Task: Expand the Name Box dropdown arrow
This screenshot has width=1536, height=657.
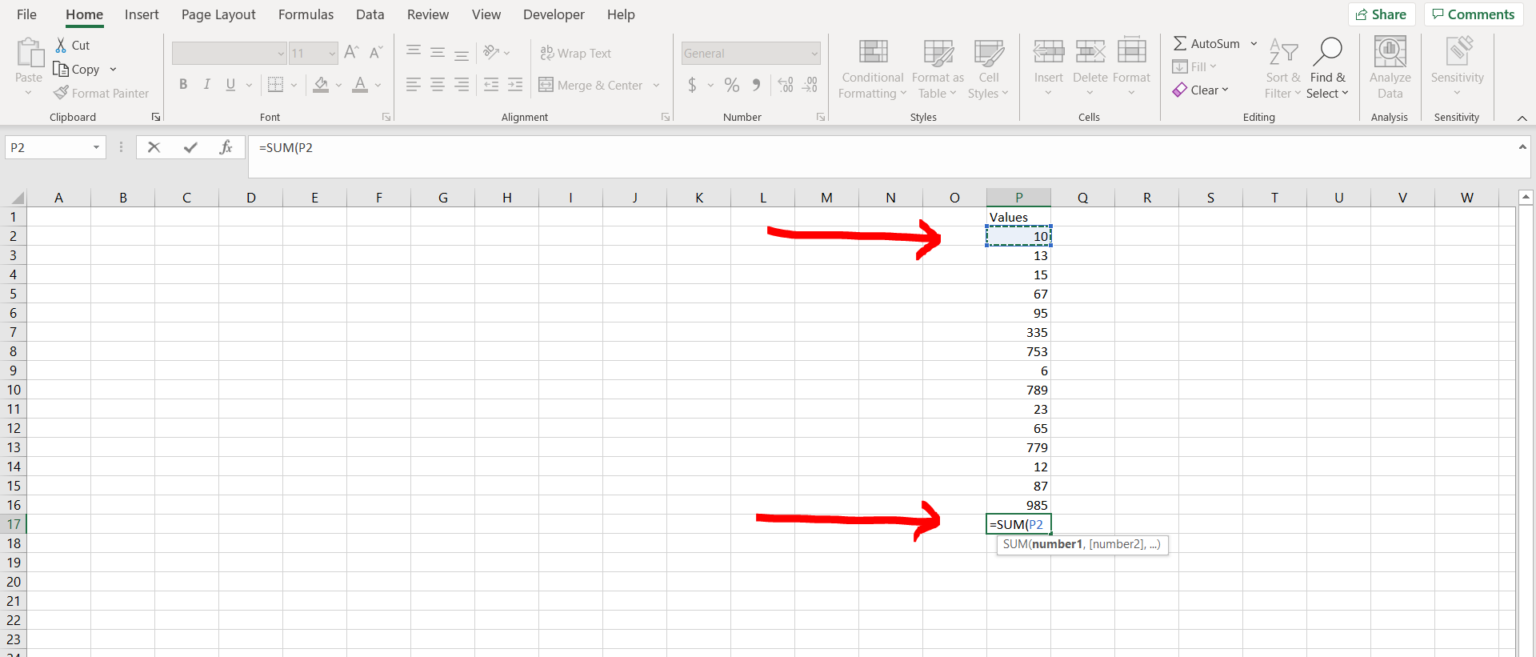Action: pos(97,147)
